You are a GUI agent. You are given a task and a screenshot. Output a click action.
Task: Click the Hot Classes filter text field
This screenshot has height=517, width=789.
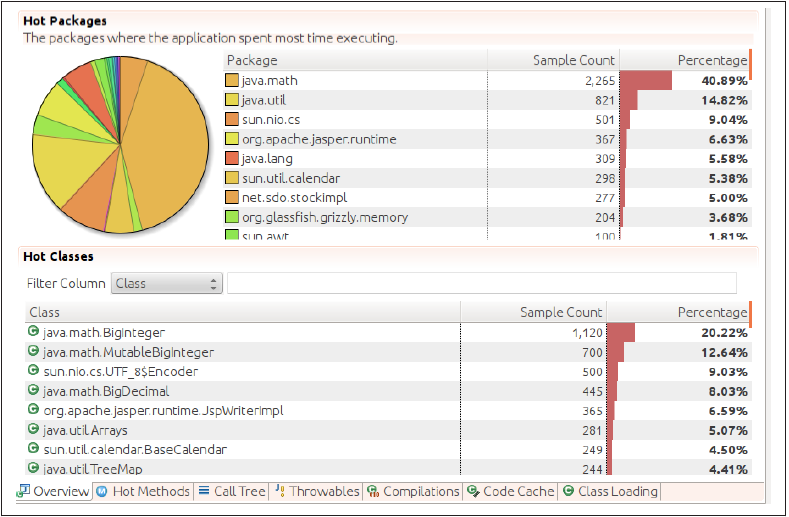coord(482,283)
